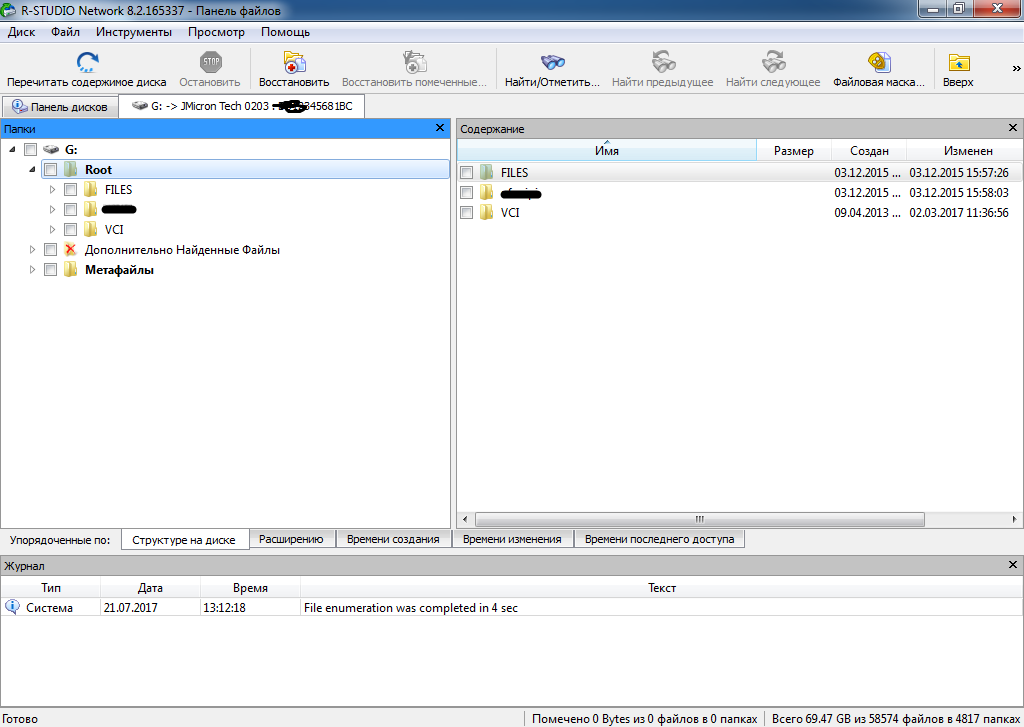
Task: Click FILES folder icon in contents list
Action: [x=487, y=172]
